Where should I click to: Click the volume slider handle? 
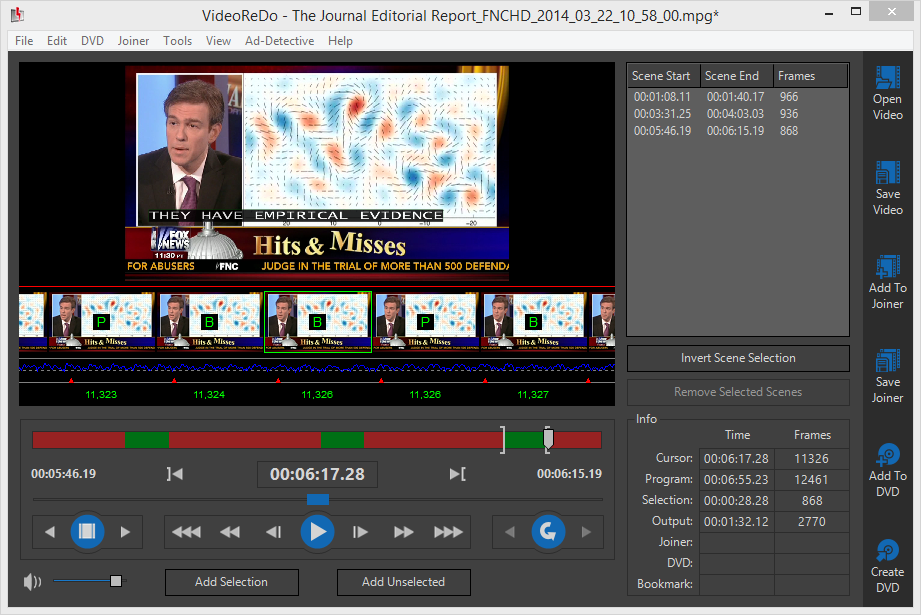[x=116, y=581]
